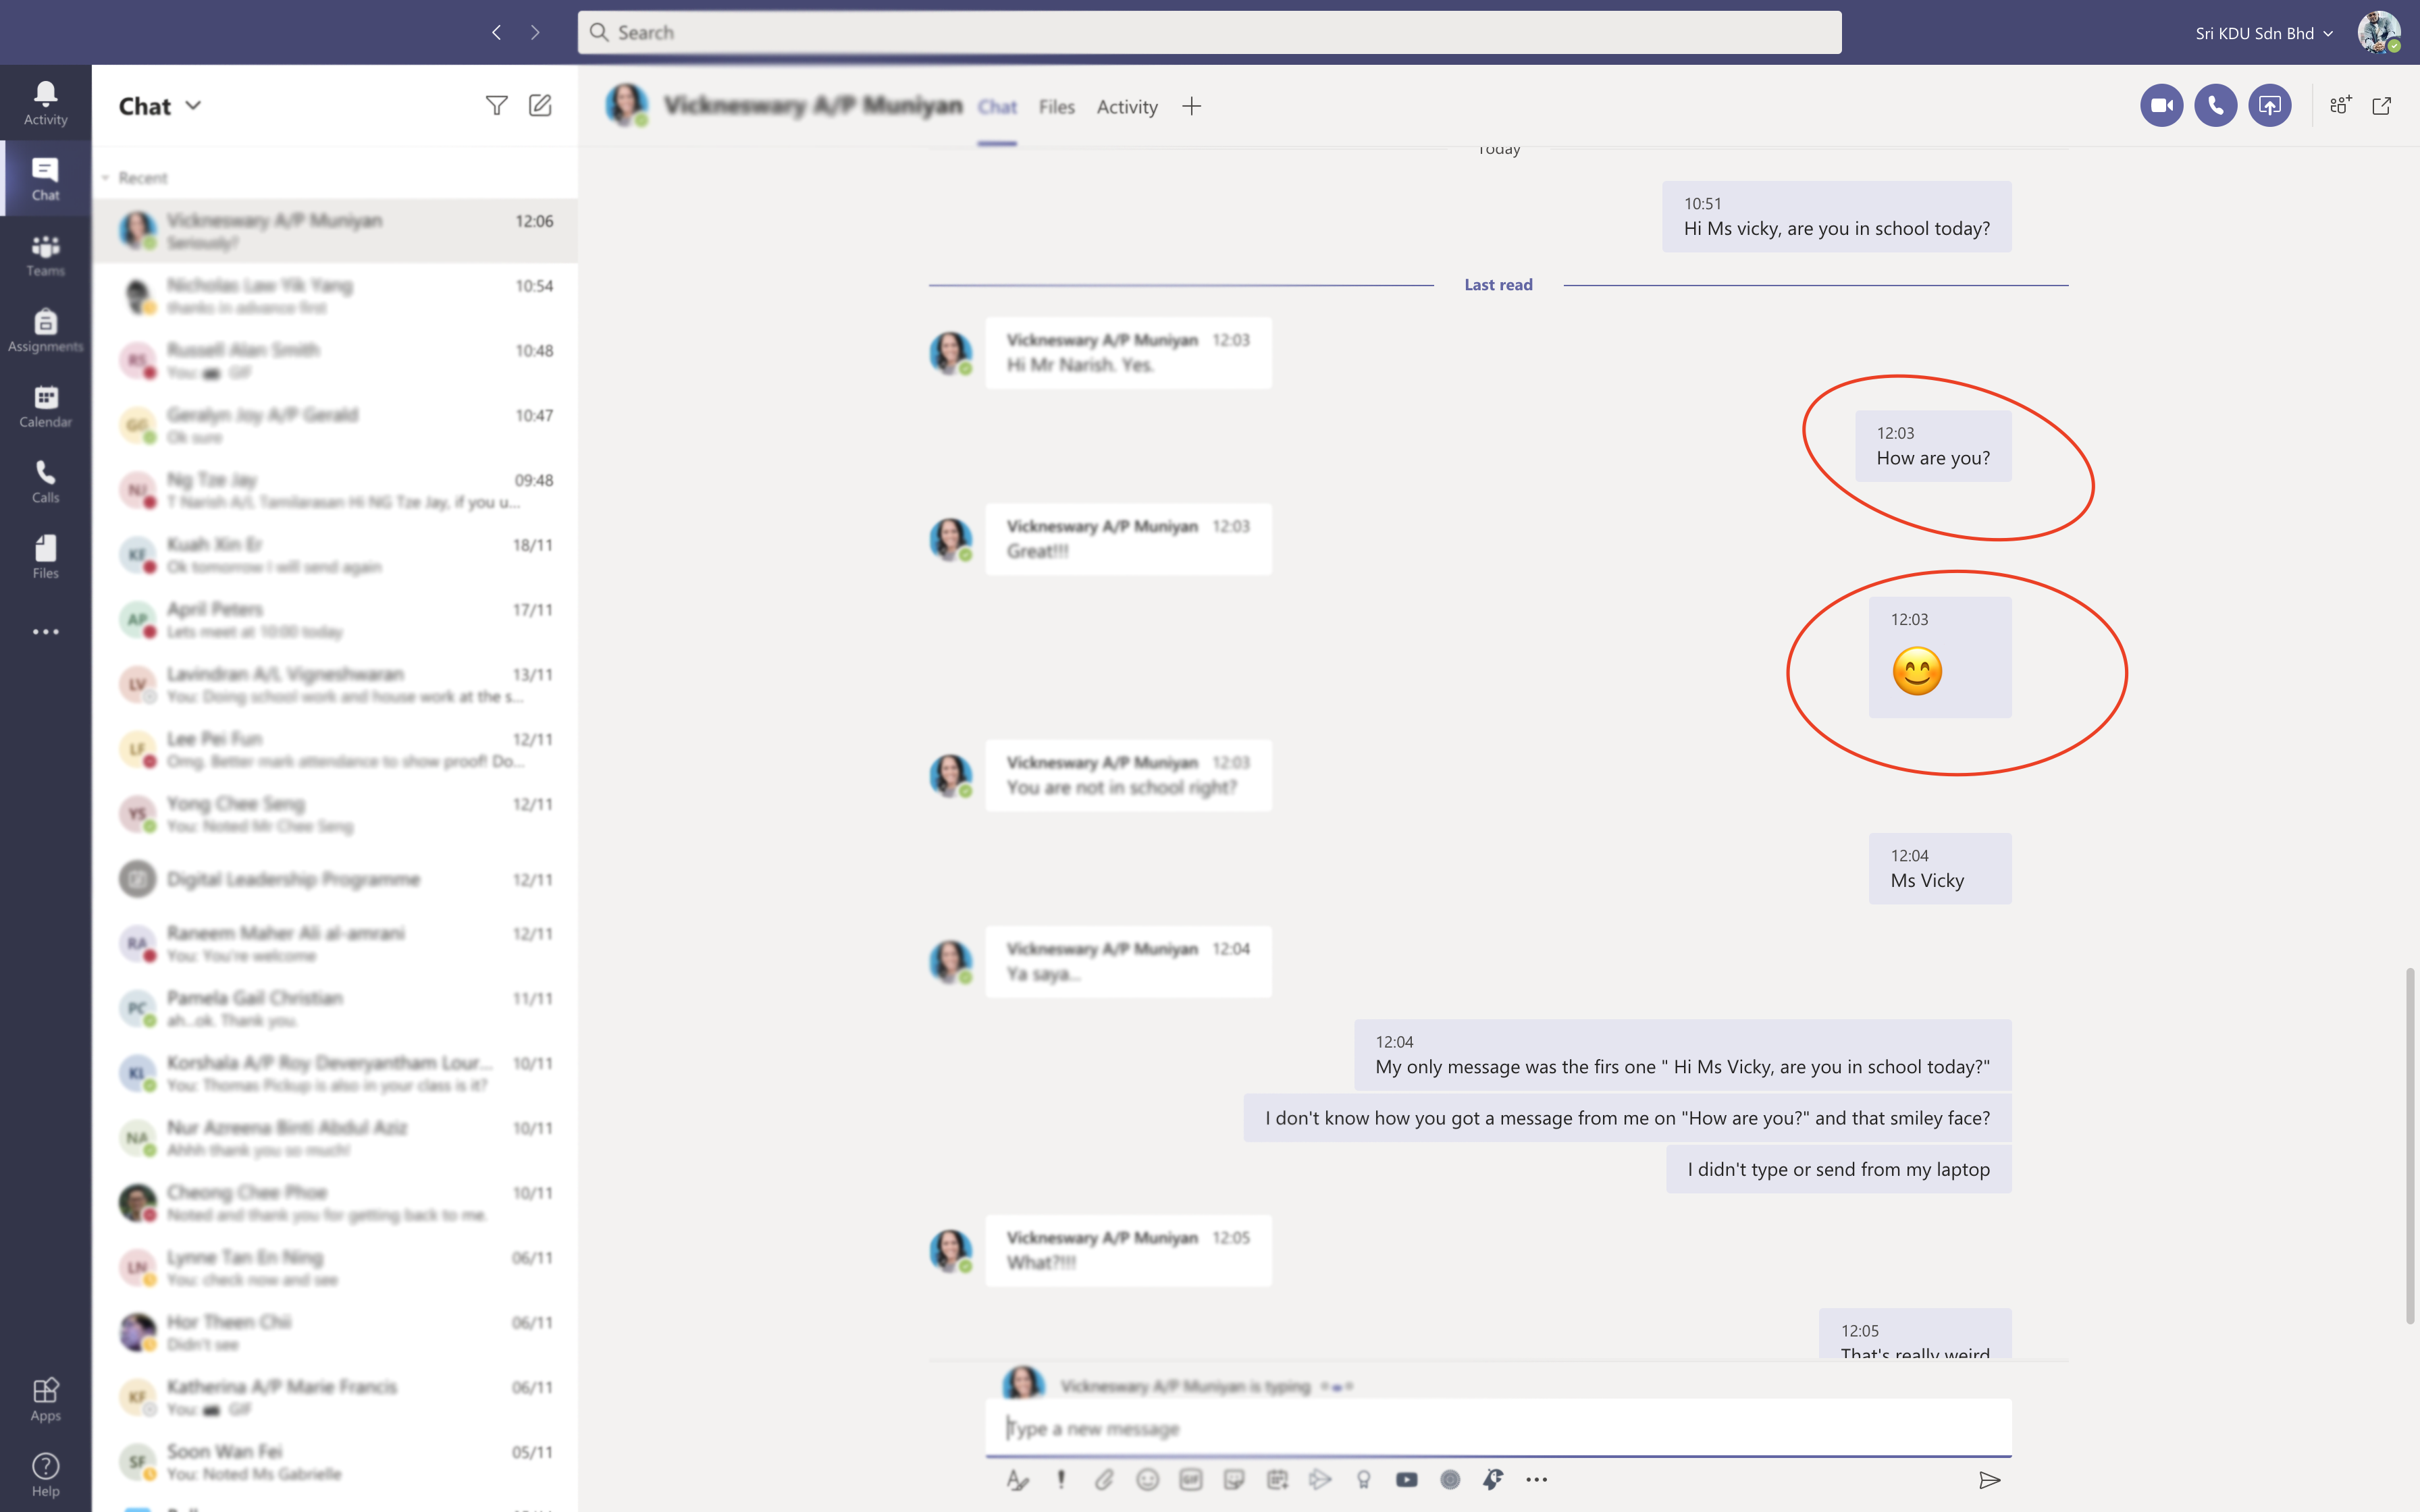The width and height of the screenshot is (2420, 1512).
Task: Open the profile avatar menu
Action: tap(2379, 32)
